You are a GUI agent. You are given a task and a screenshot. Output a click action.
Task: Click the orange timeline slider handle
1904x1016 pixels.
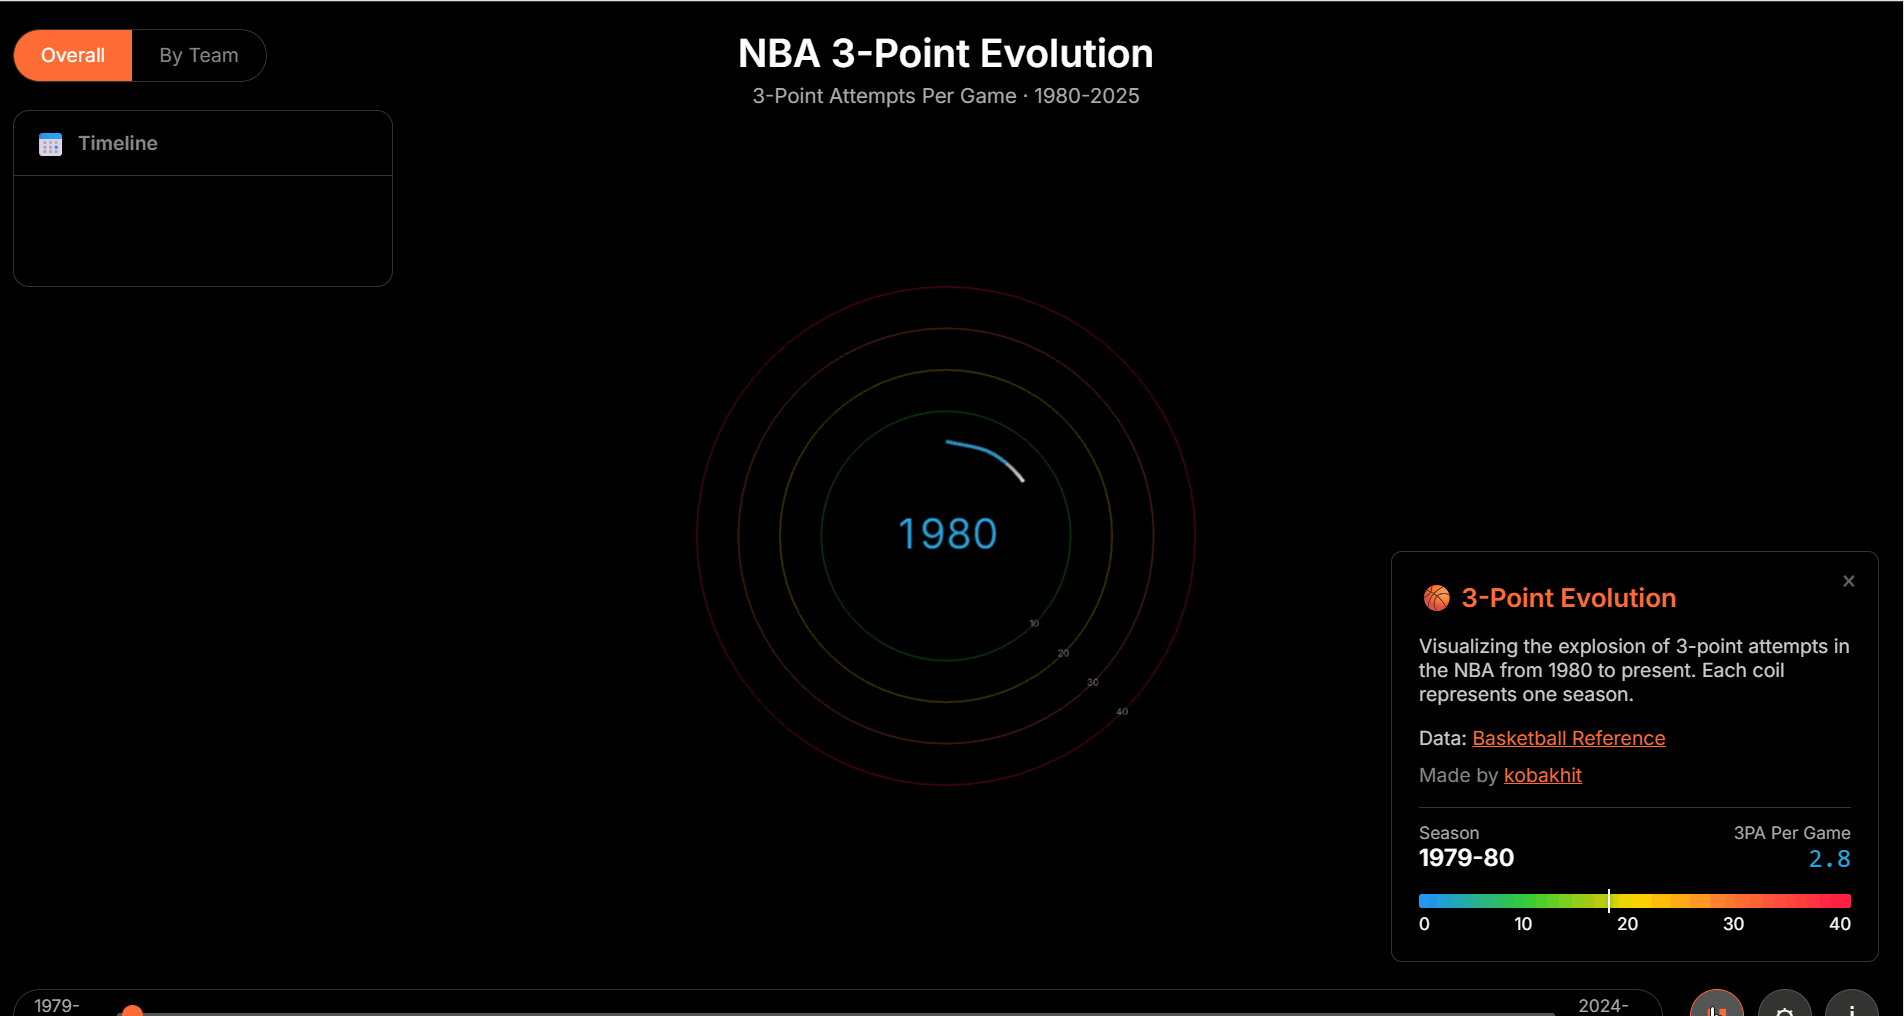pos(131,1011)
